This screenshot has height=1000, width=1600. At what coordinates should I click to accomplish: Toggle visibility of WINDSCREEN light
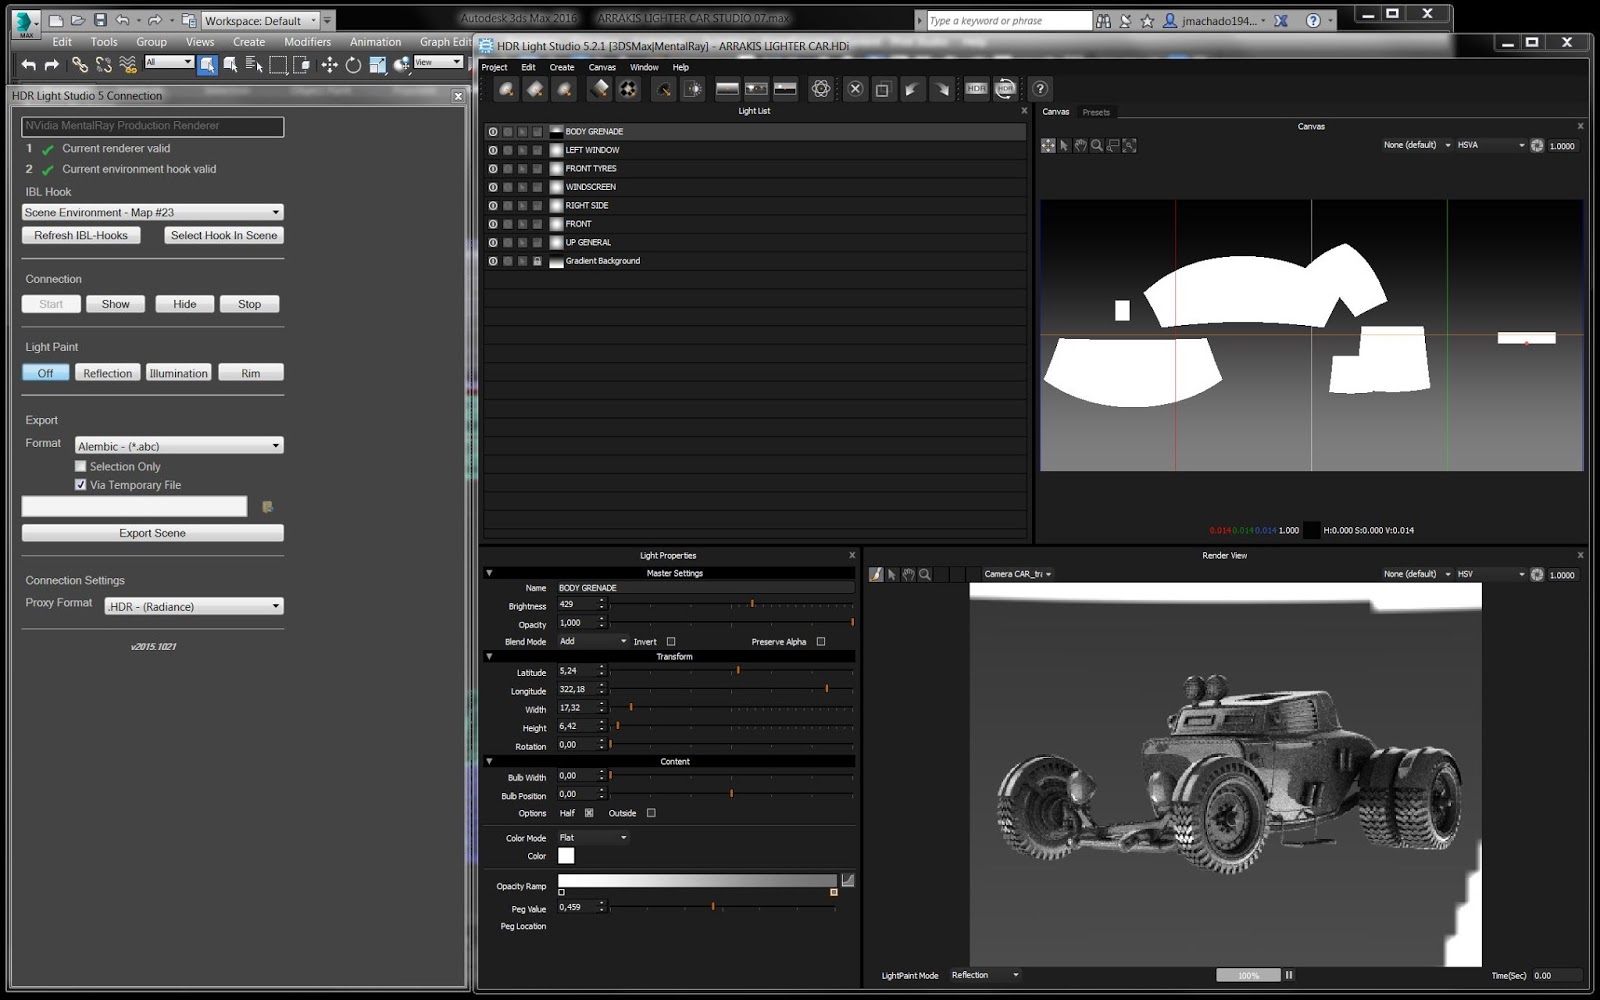tap(492, 187)
